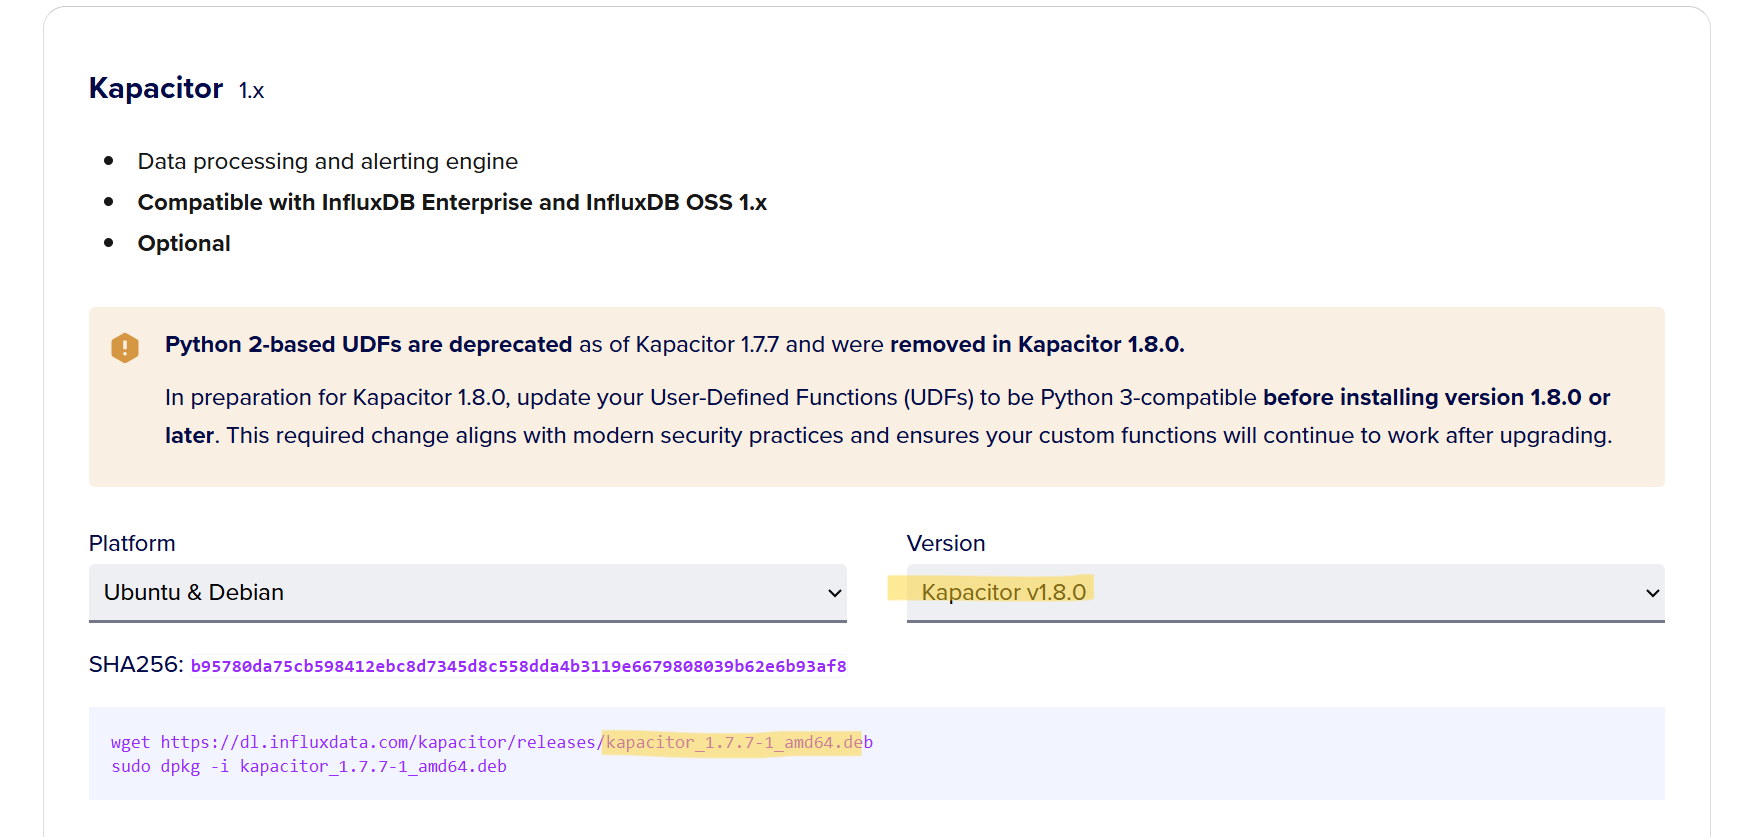1762x837 pixels.
Task: Click the highlighted deb filename in the wget URL
Action: coord(732,742)
